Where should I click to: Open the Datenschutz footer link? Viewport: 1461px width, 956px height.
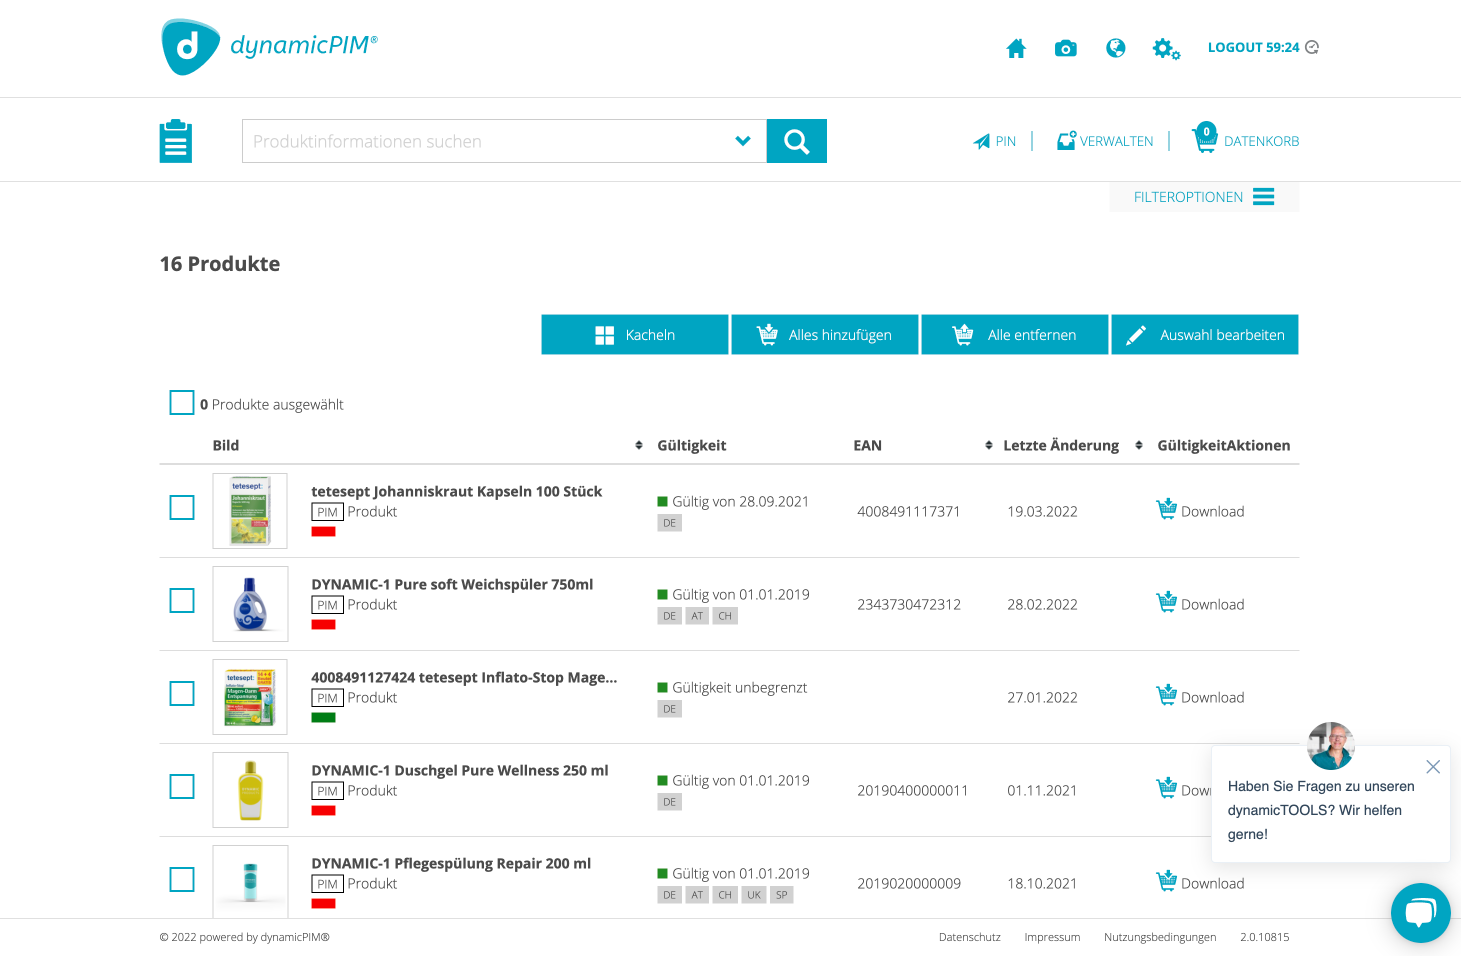coord(970,937)
